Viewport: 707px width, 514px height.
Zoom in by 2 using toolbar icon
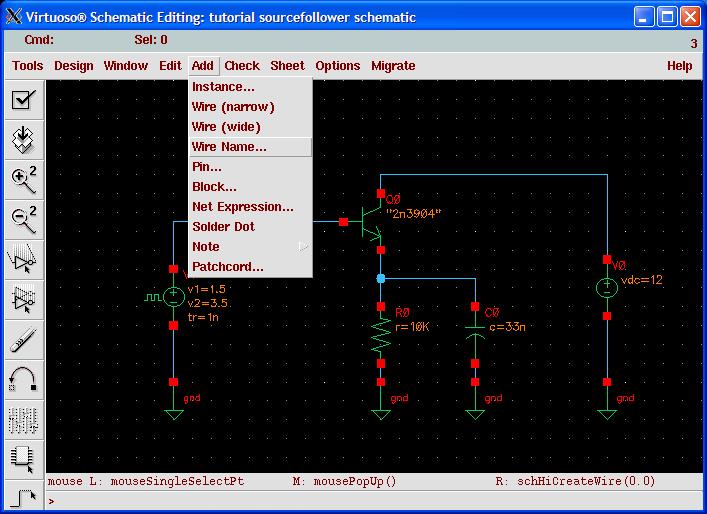pyautogui.click(x=24, y=180)
